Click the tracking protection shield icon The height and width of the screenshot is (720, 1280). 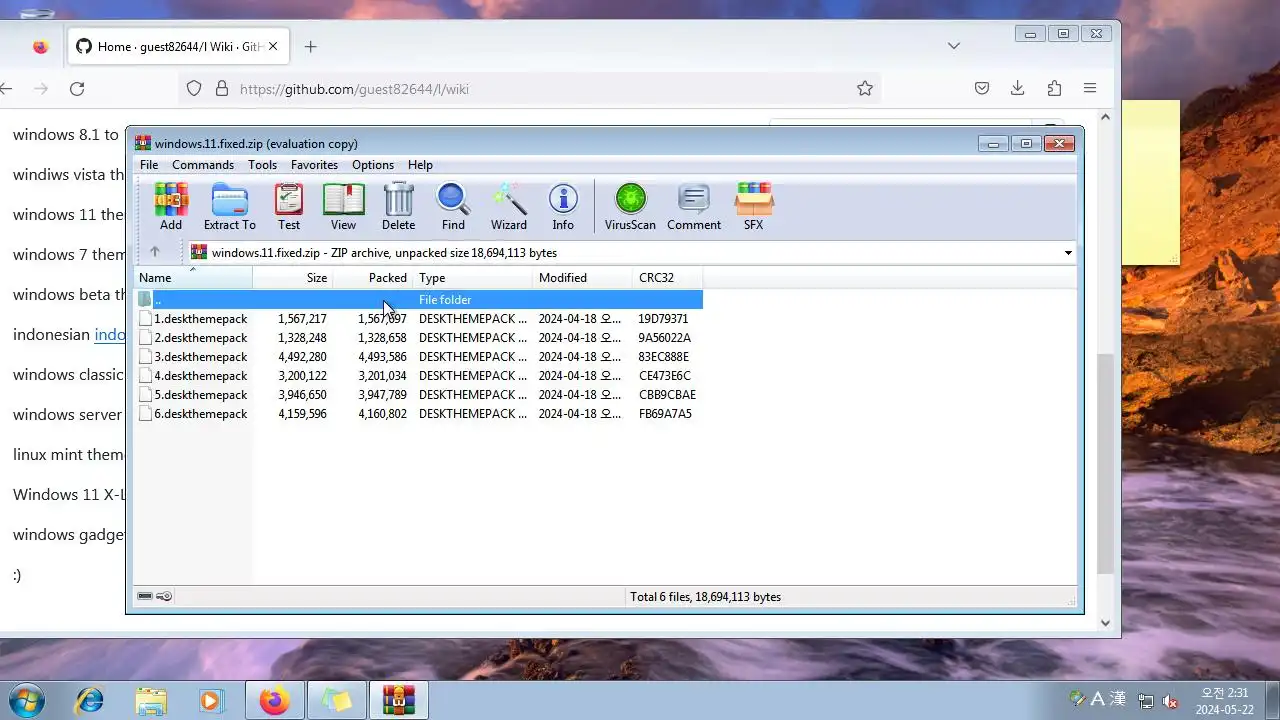tap(194, 89)
